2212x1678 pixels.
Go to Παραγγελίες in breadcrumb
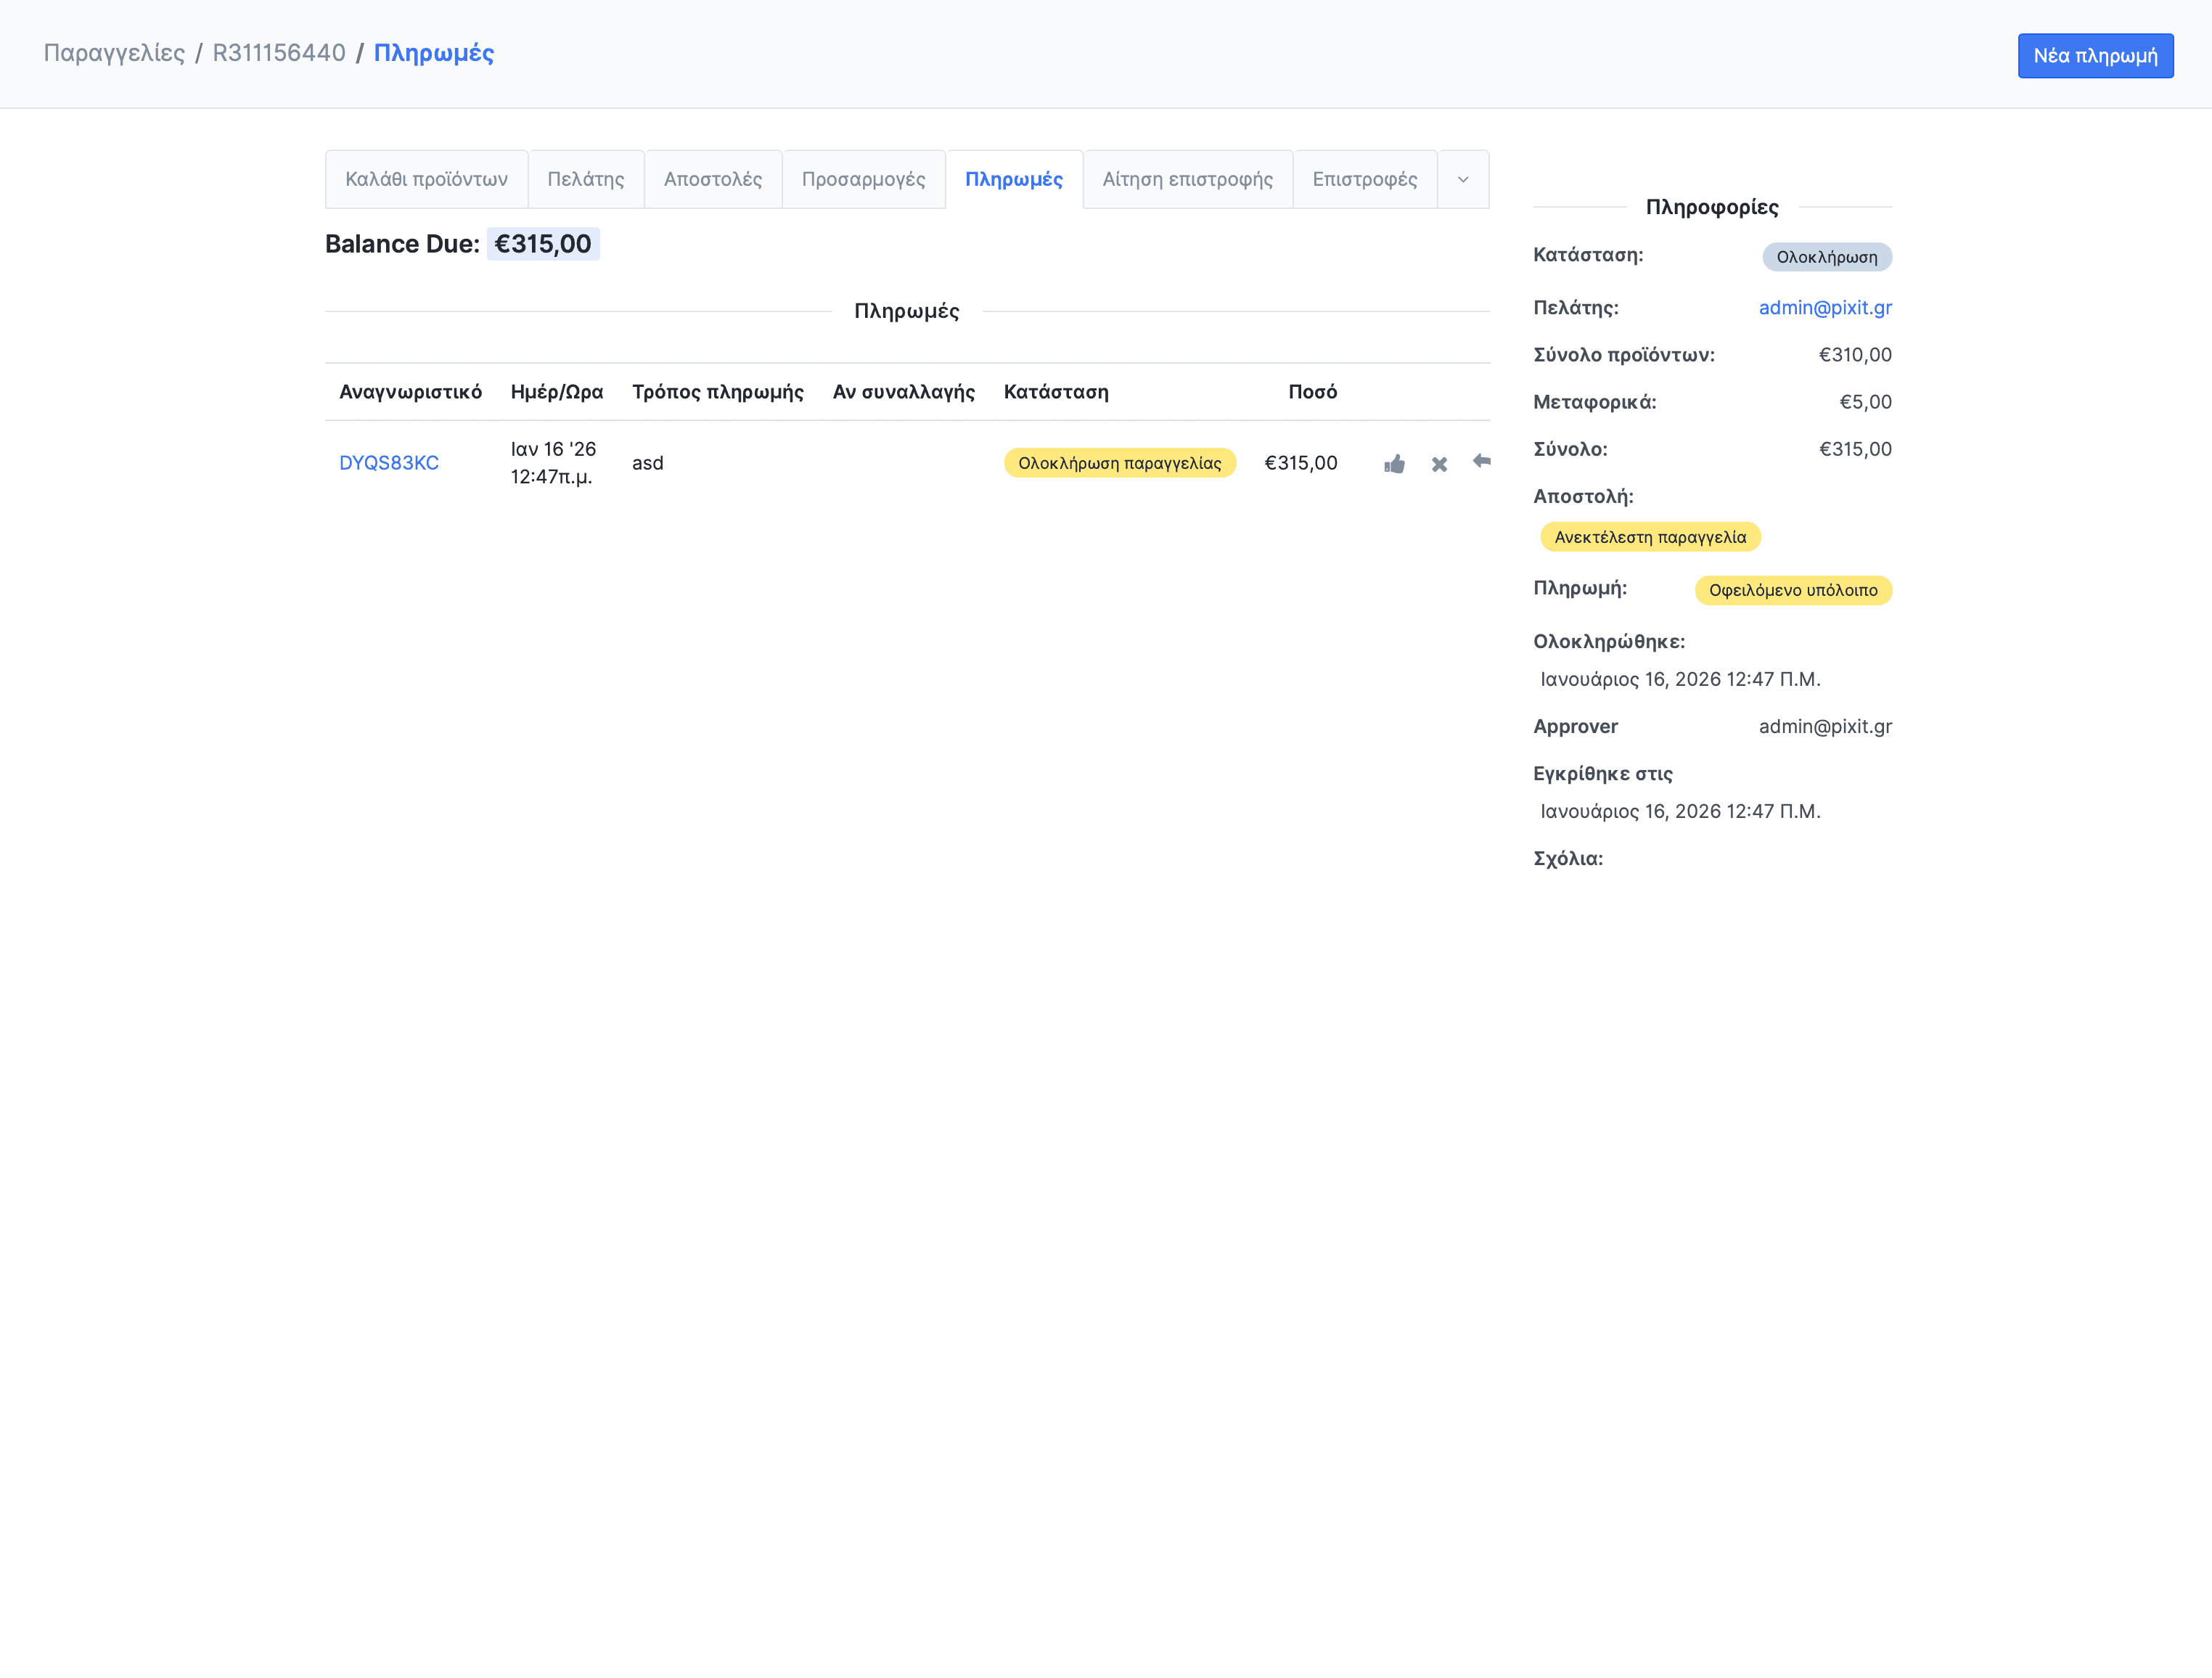114,53
